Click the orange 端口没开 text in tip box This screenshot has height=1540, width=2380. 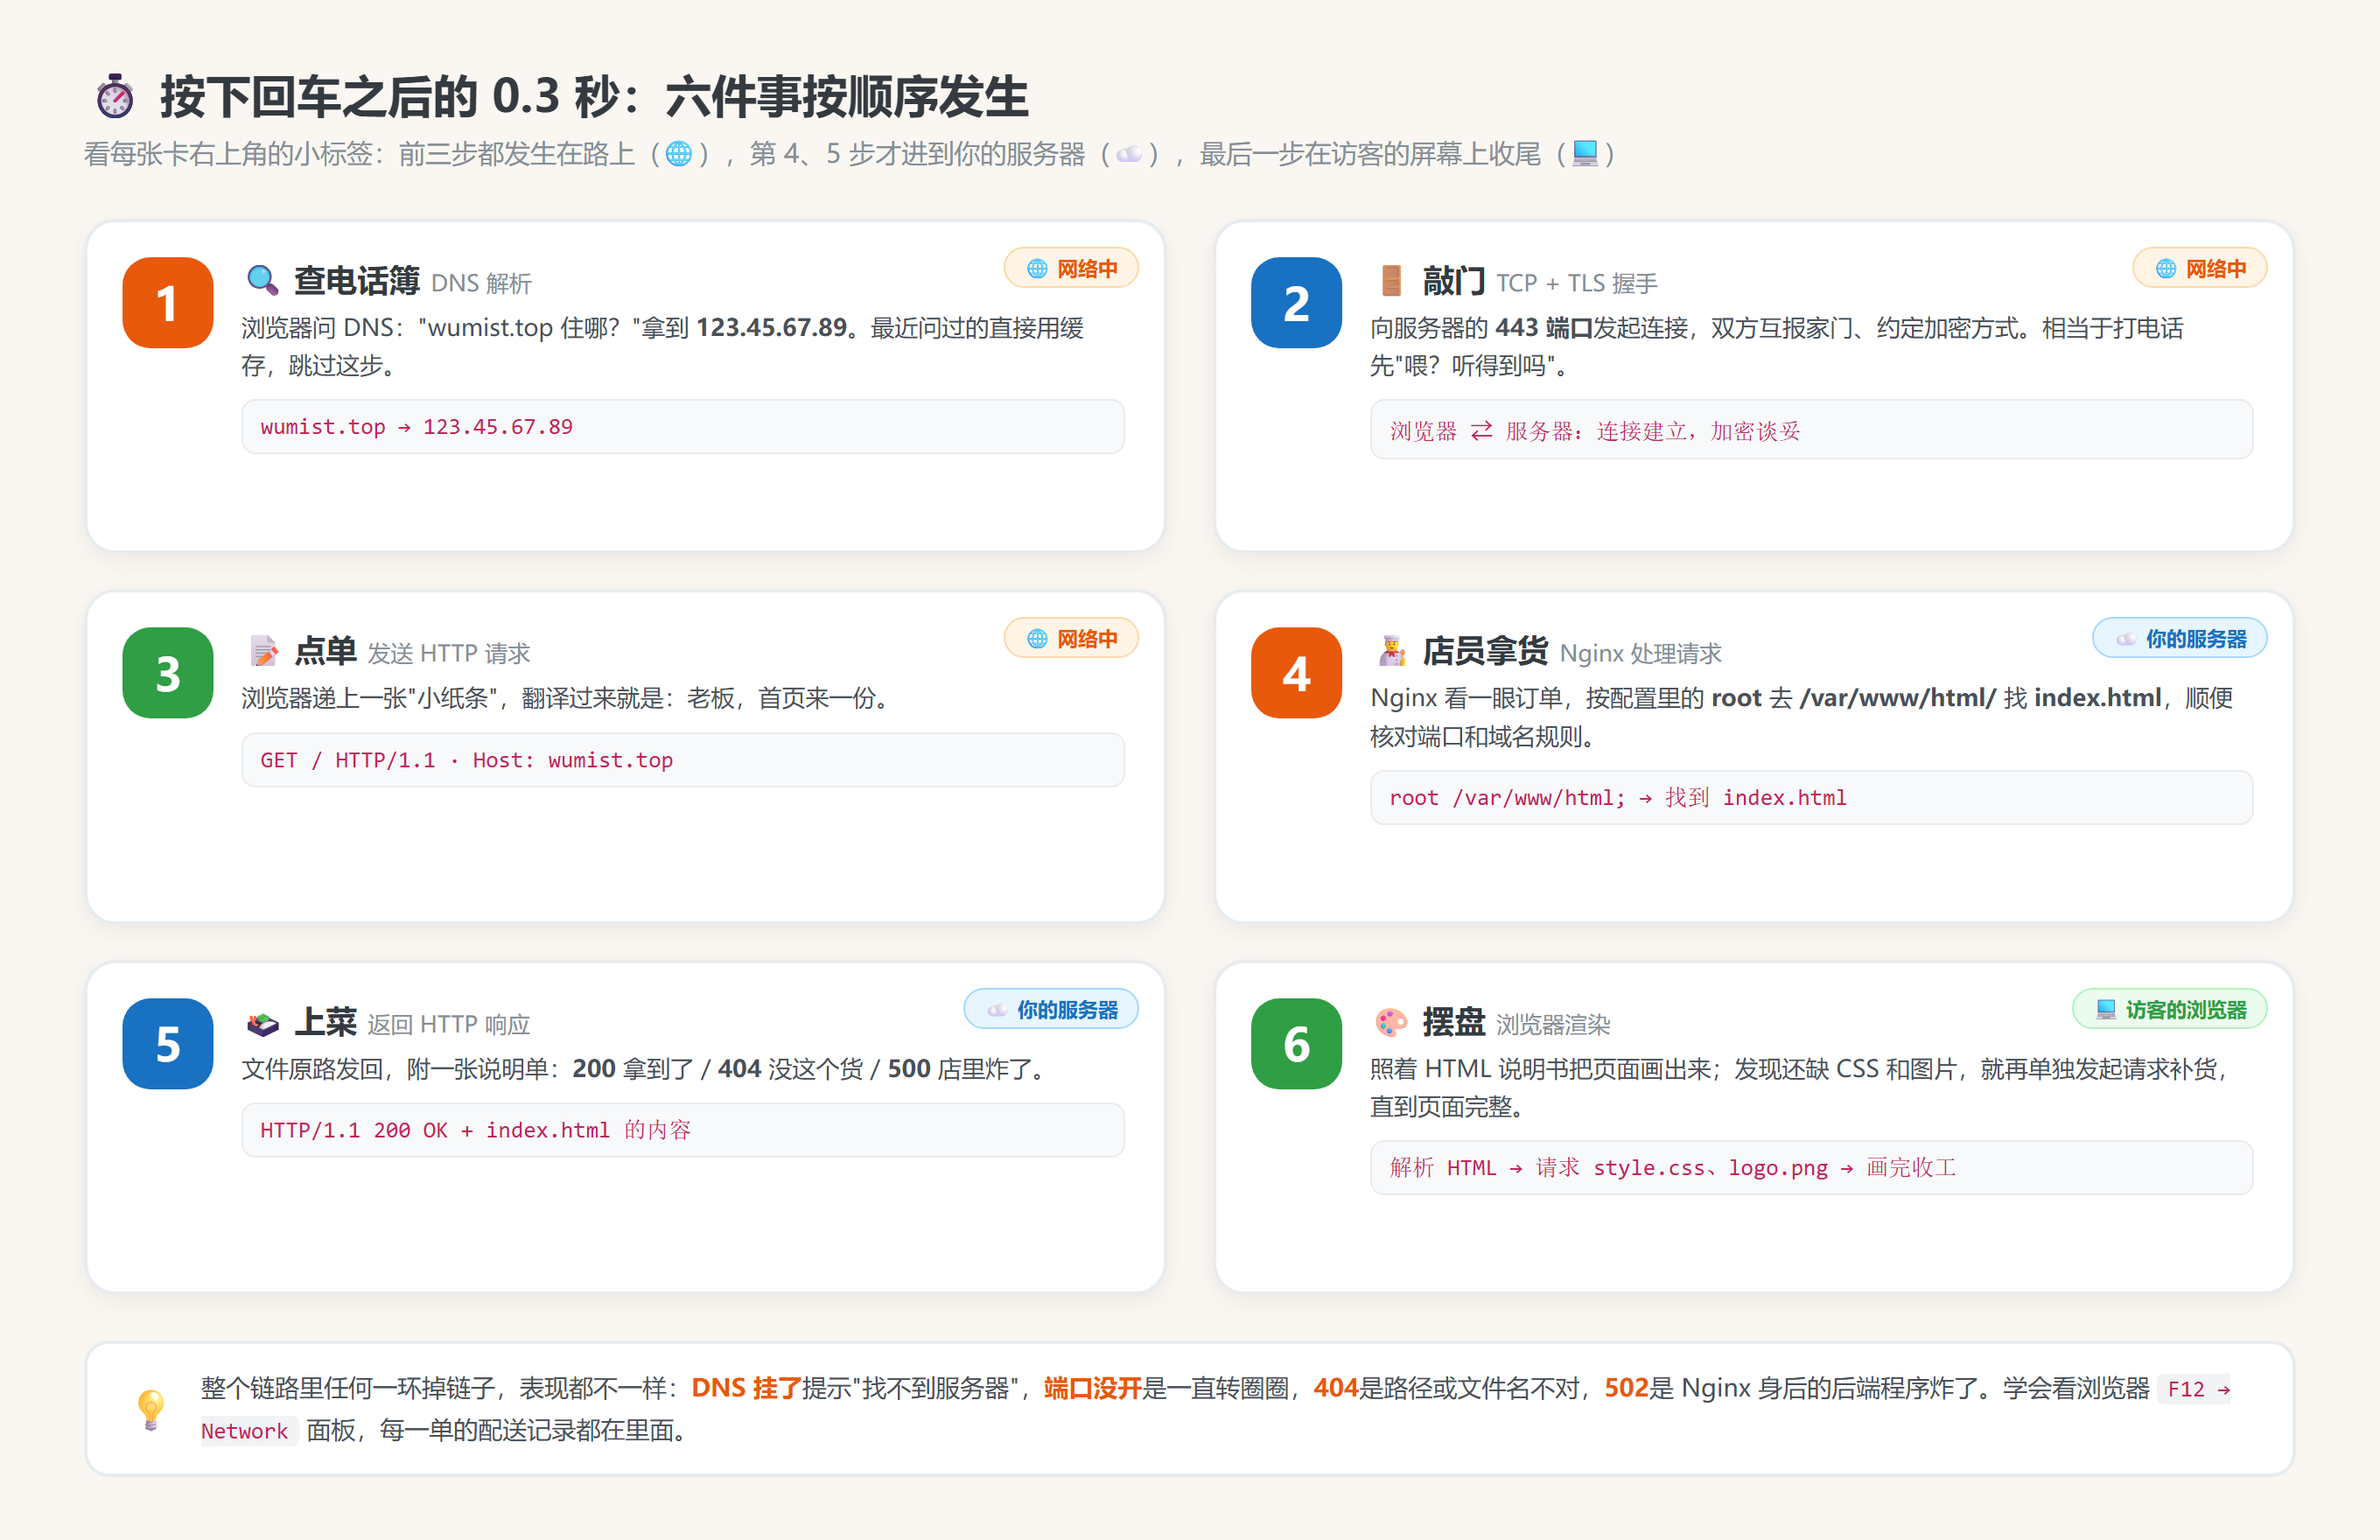coord(1093,1388)
